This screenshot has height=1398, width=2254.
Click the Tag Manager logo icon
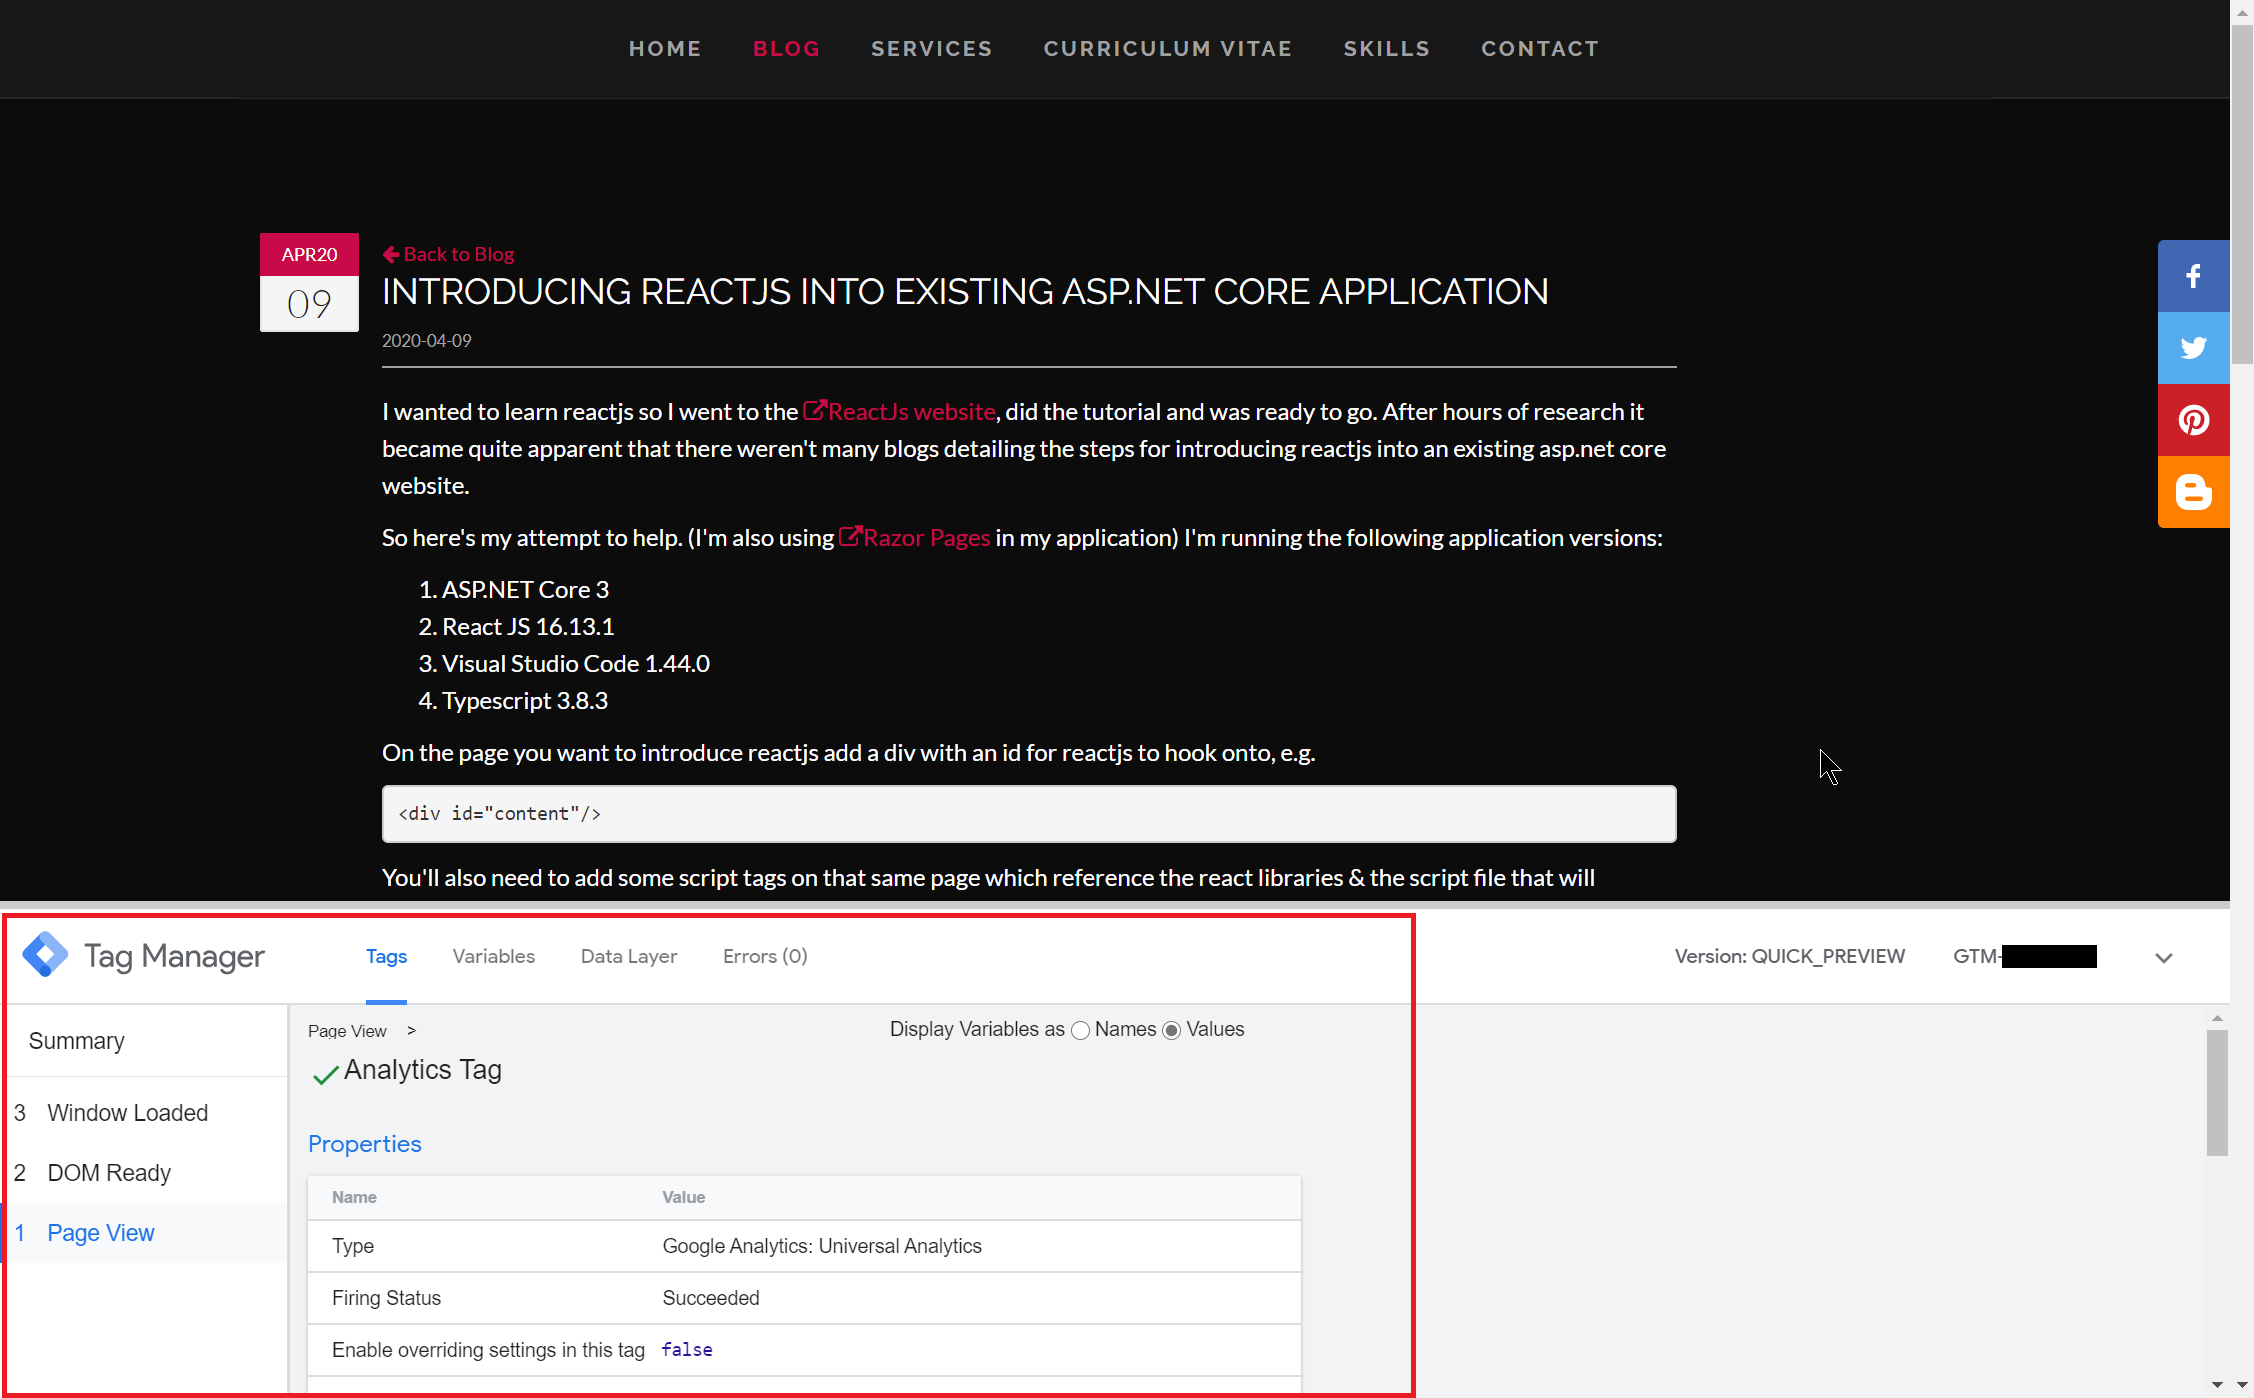46,955
